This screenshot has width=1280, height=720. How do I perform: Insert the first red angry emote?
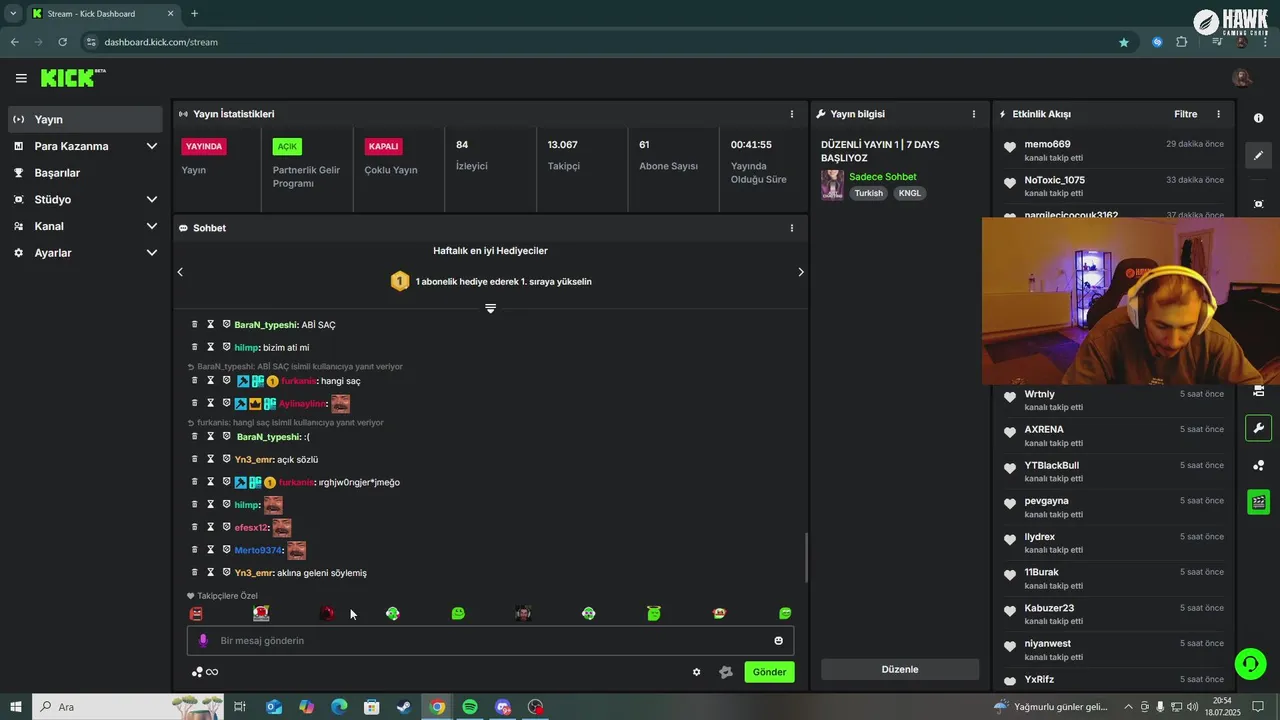click(196, 613)
